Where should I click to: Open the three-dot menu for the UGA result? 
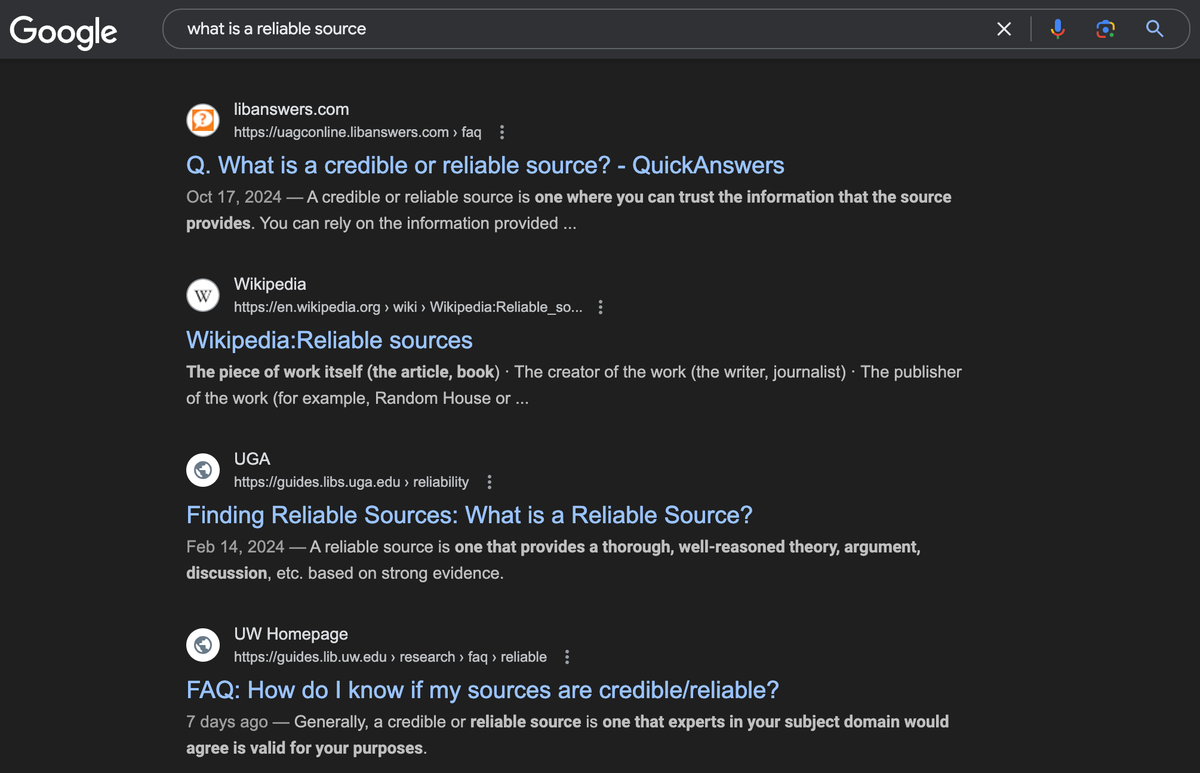point(489,481)
